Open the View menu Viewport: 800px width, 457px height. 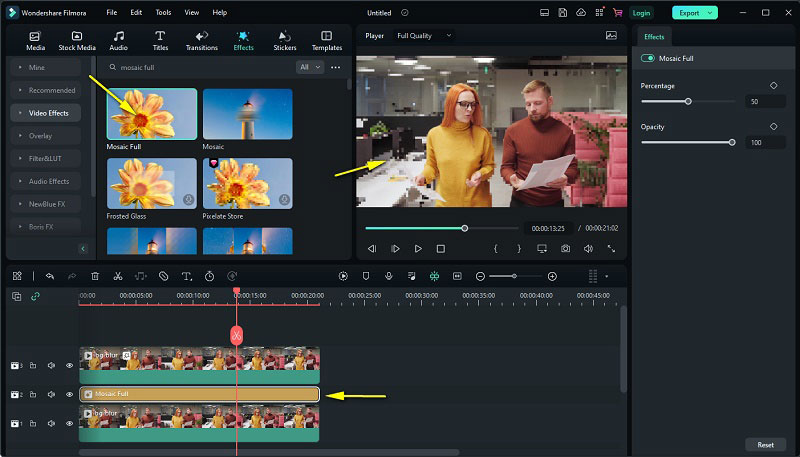coord(192,12)
